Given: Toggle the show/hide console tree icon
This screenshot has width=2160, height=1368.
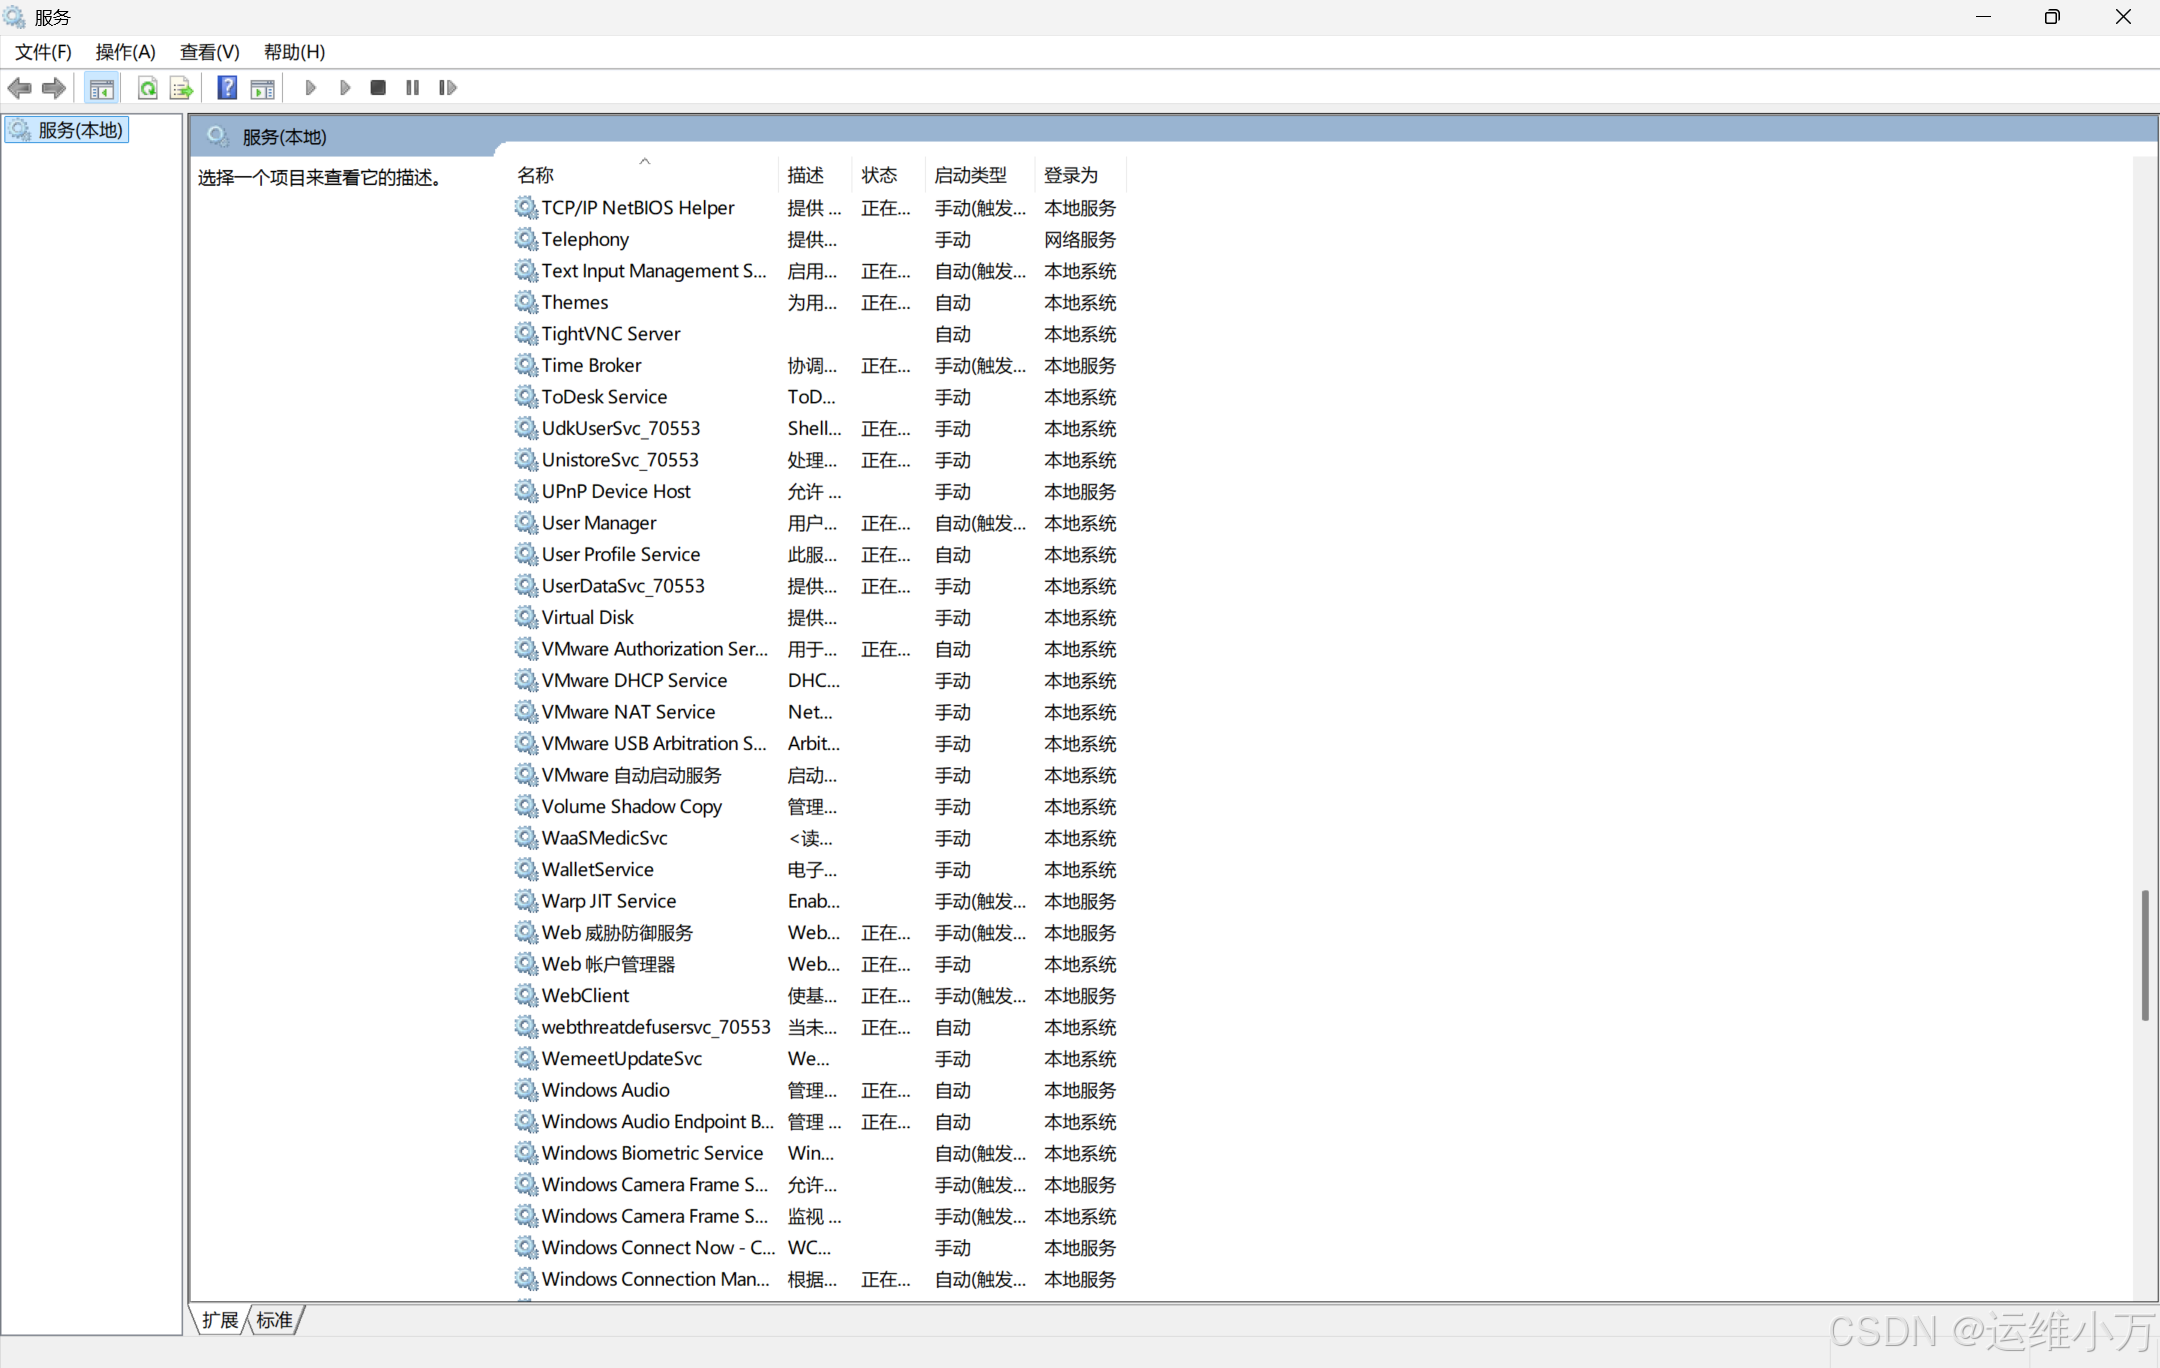Looking at the screenshot, I should coord(101,88).
